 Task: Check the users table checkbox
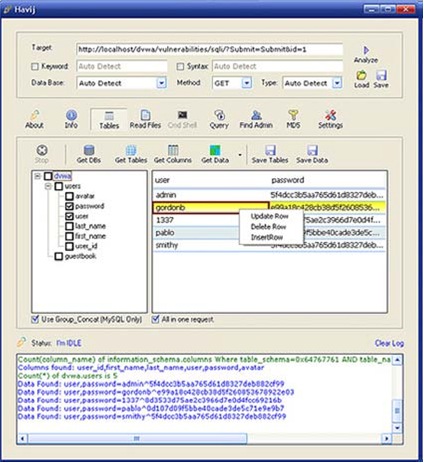tap(58, 186)
